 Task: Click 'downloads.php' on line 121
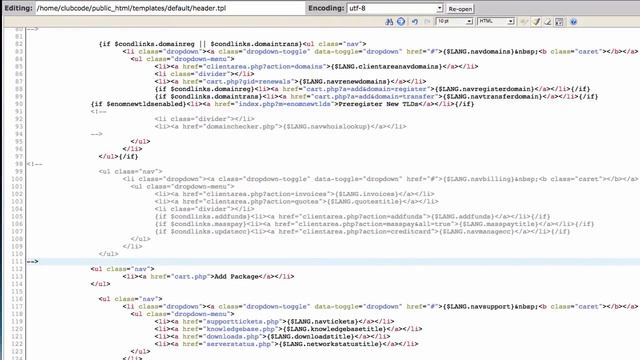(234, 336)
